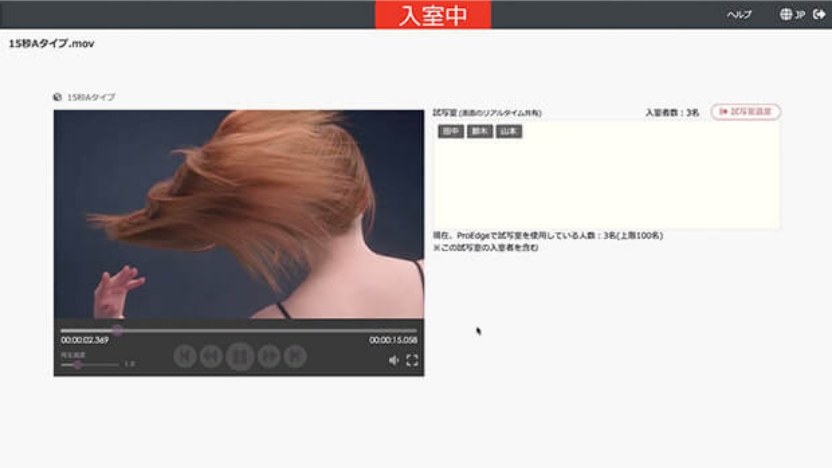Click the playback speed slider handle
This screenshot has width=832, height=468.
(77, 364)
